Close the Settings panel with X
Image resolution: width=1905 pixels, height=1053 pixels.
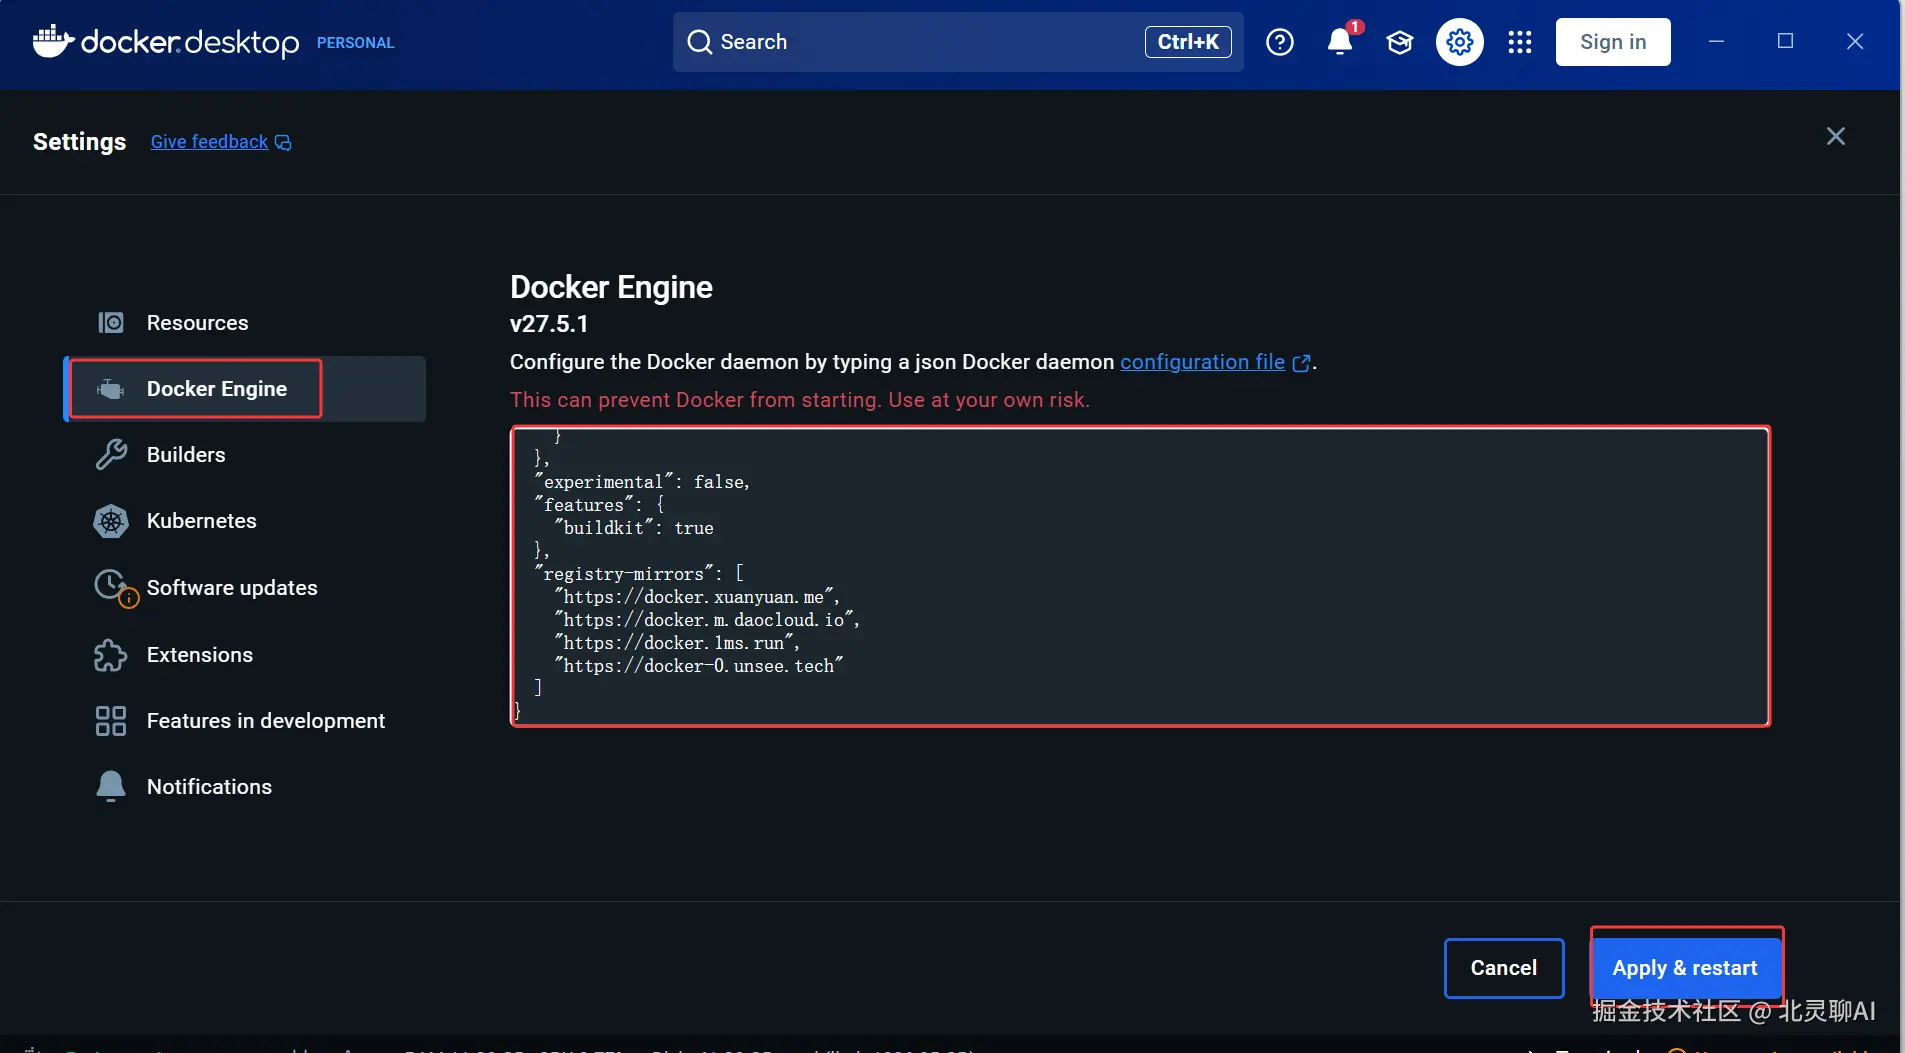click(x=1836, y=136)
